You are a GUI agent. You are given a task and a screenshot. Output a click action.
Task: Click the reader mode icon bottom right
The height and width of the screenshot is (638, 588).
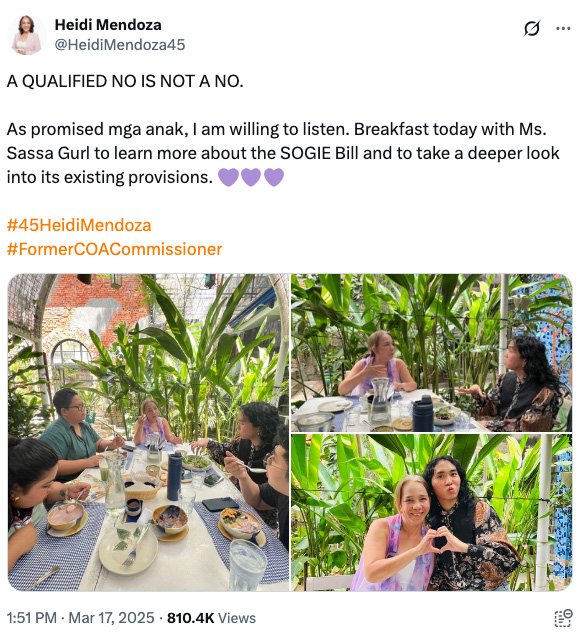[x=564, y=618]
